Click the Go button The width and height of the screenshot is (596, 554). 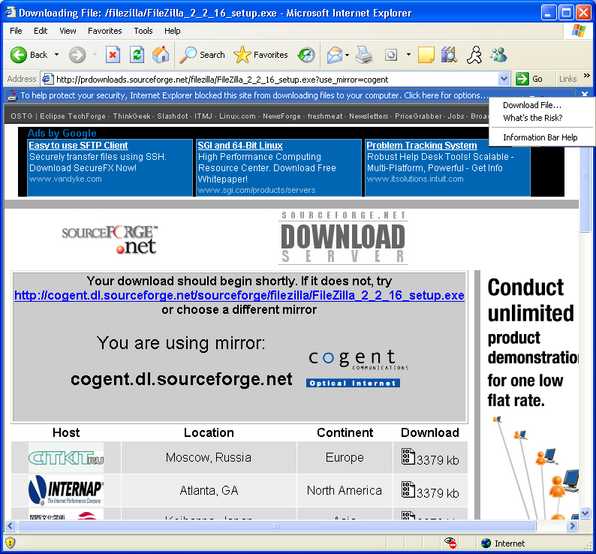point(529,79)
